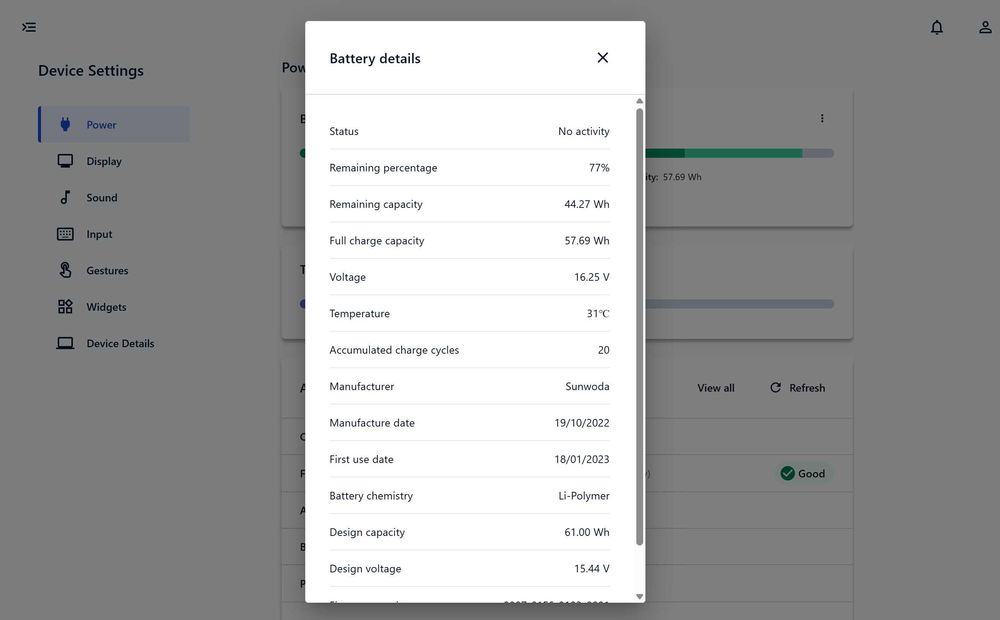Select the Full charge capacity 57.69 Wh value
The height and width of the screenshot is (620, 1000).
(587, 240)
